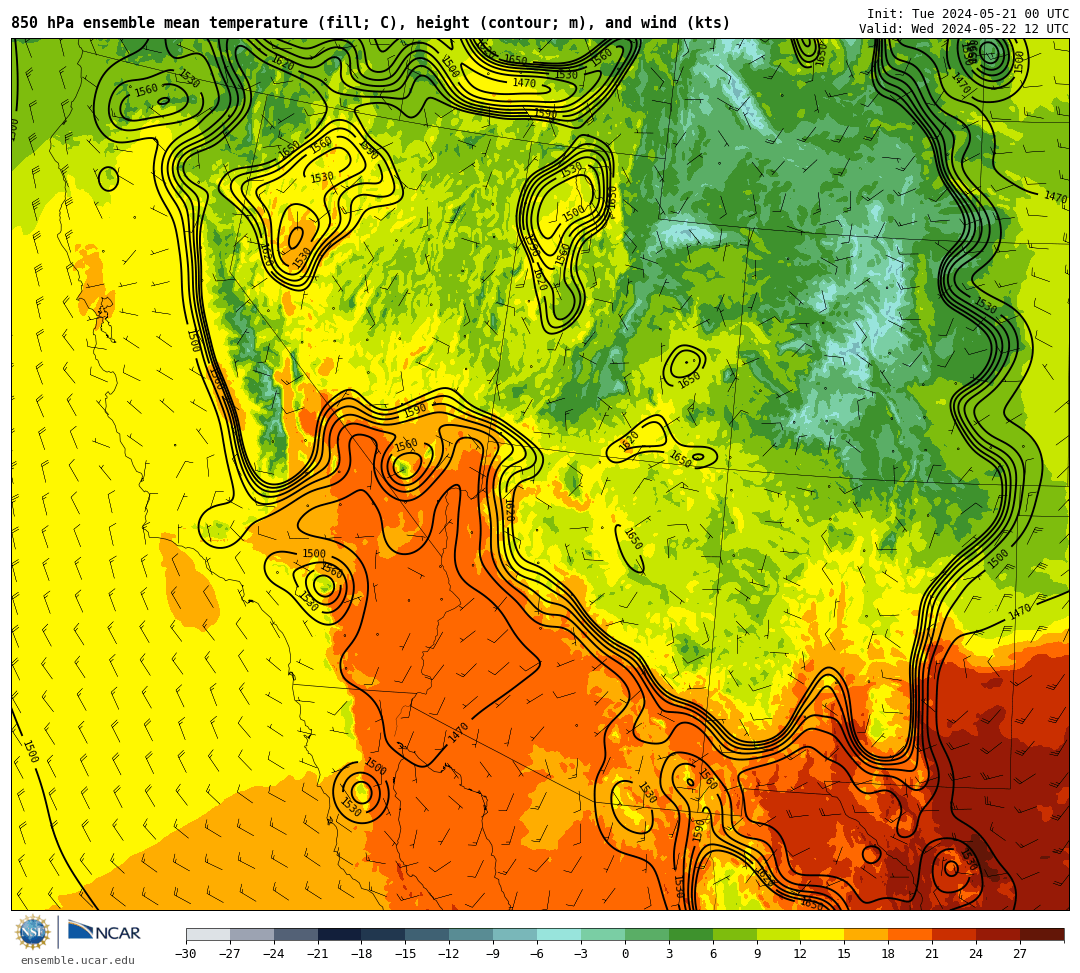Viewport: 1080px width, 973px height.
Task: Pick the dark green 3 to 6 swatch
Action: tap(691, 934)
